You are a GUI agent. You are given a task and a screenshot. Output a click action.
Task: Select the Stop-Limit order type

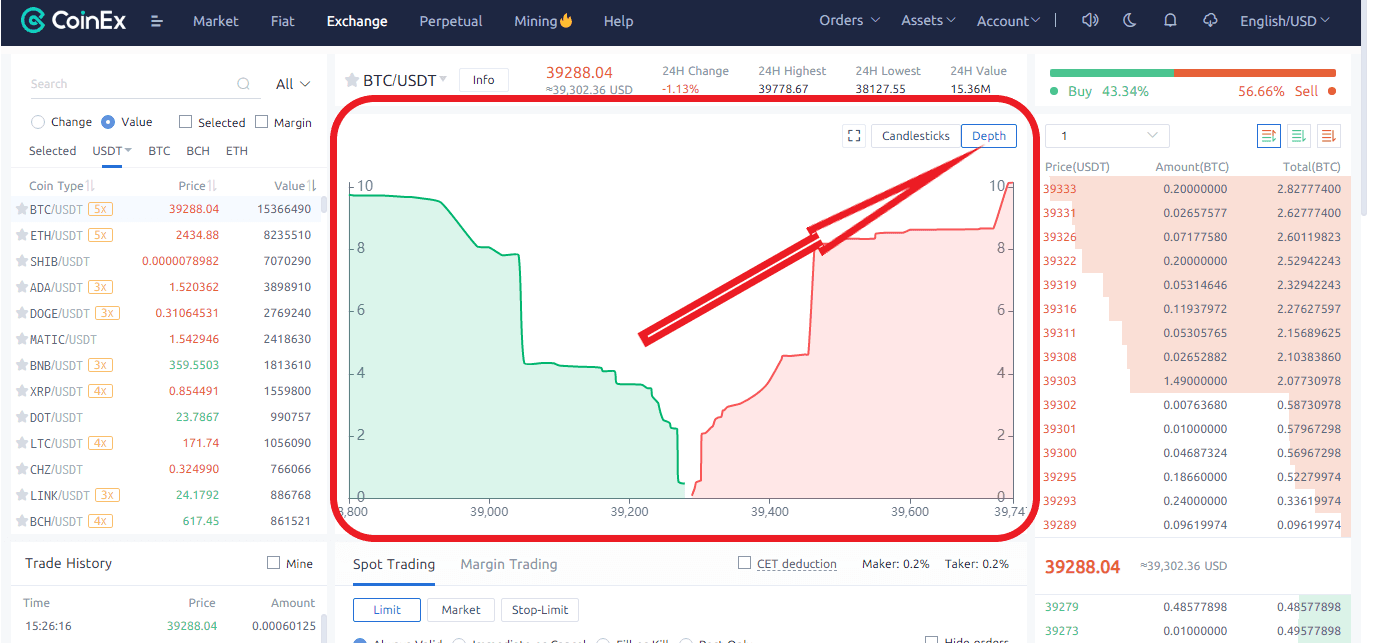coord(540,609)
